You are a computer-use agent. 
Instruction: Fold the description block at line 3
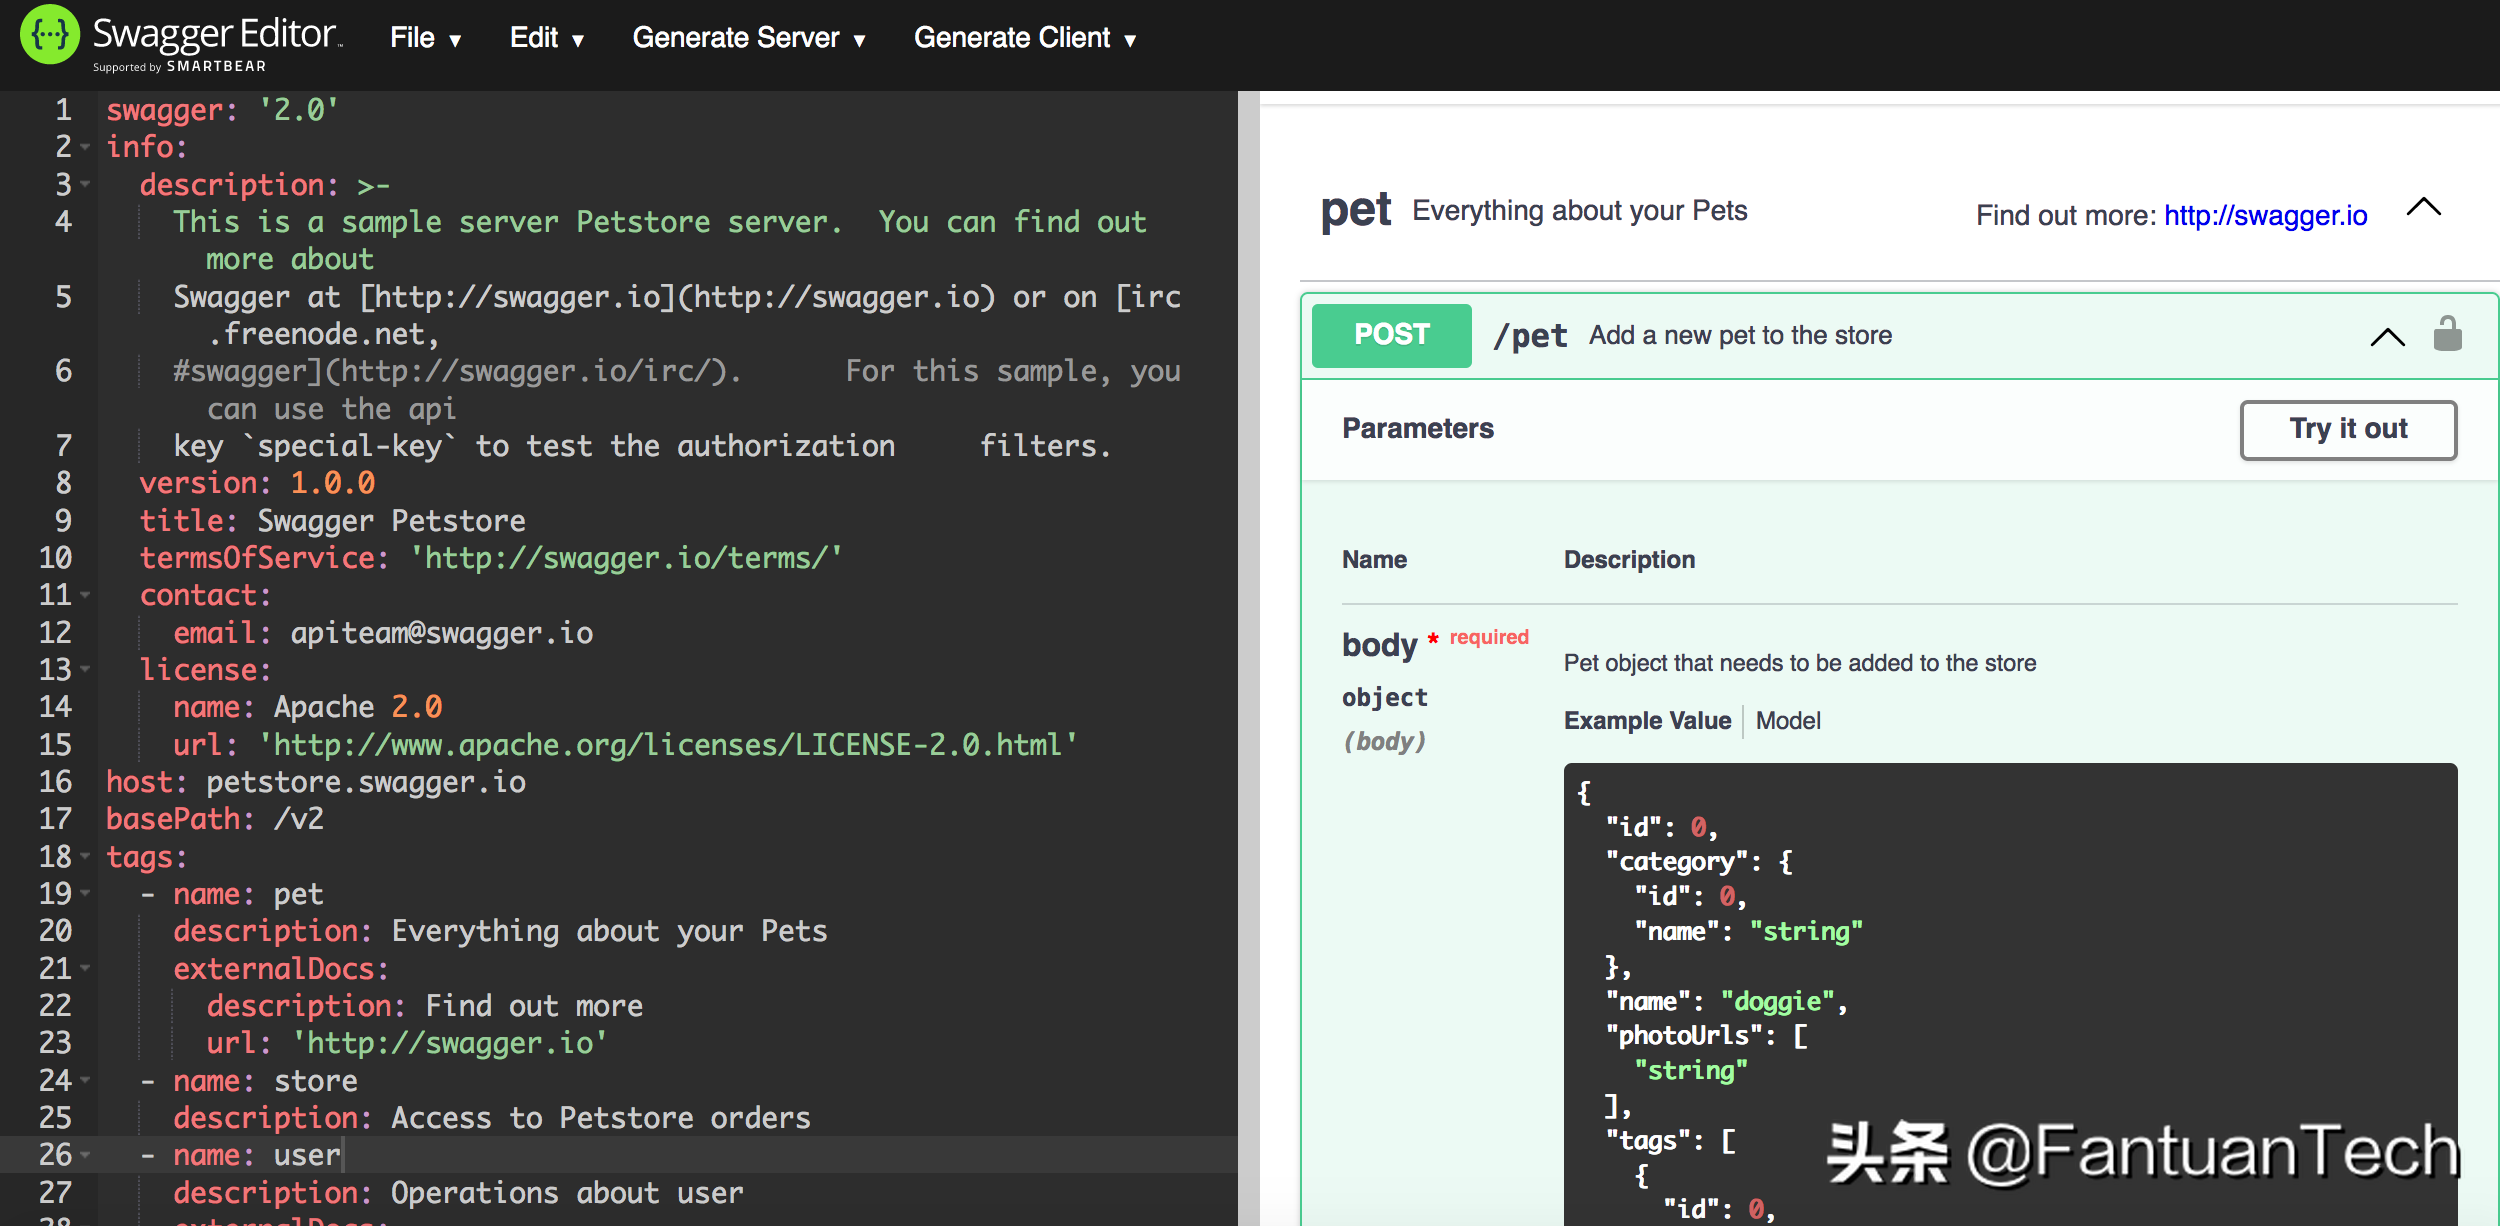pos(86,184)
